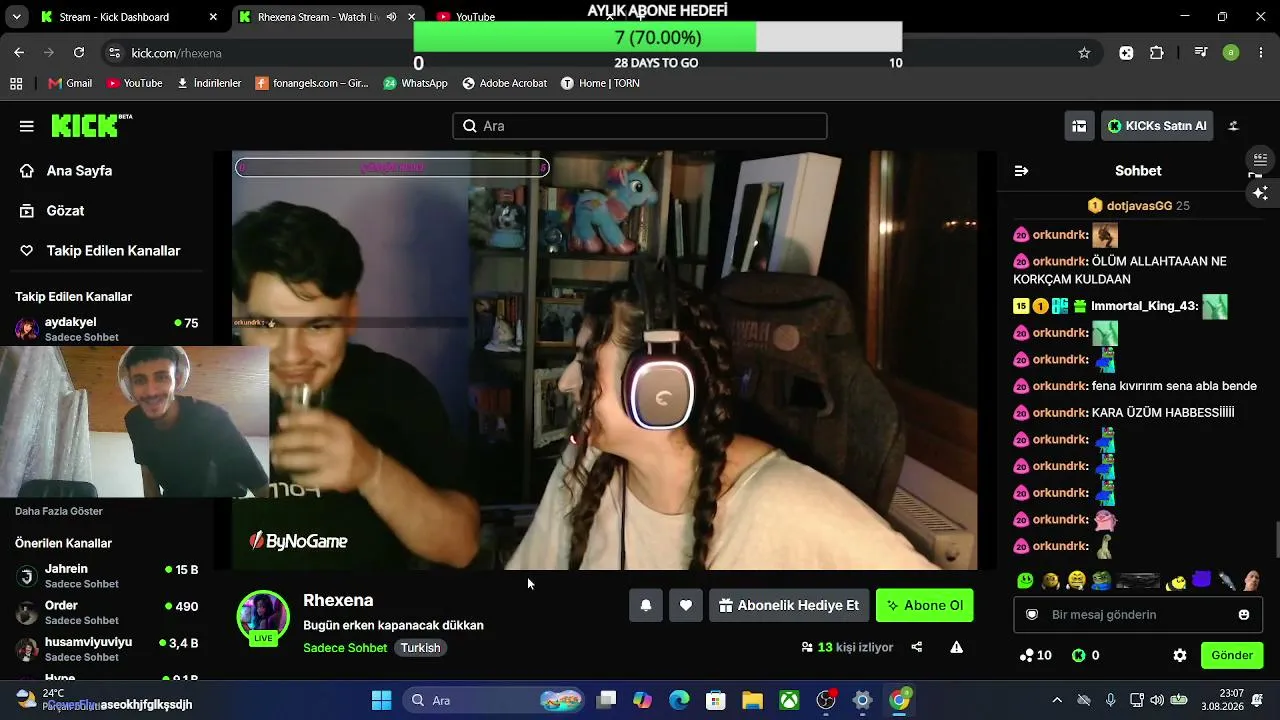The image size is (1280, 720).
Task: Open the taskbar volume control
Action: 1157,700
